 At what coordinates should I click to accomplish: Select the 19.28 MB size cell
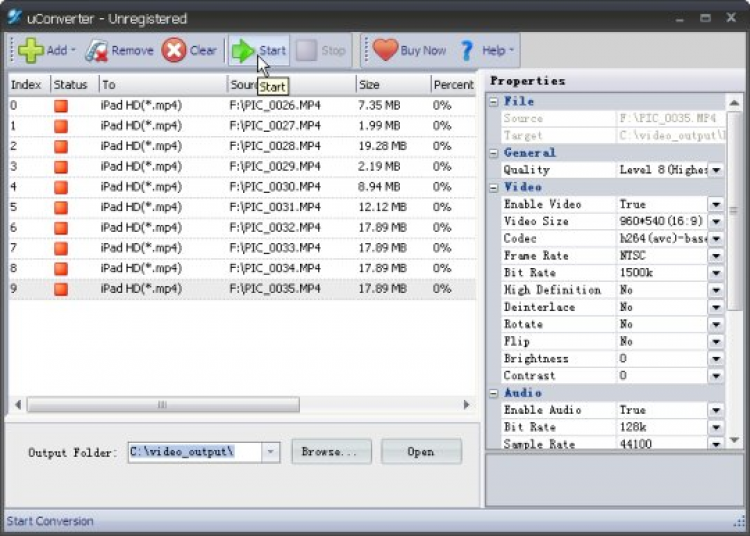[382, 146]
